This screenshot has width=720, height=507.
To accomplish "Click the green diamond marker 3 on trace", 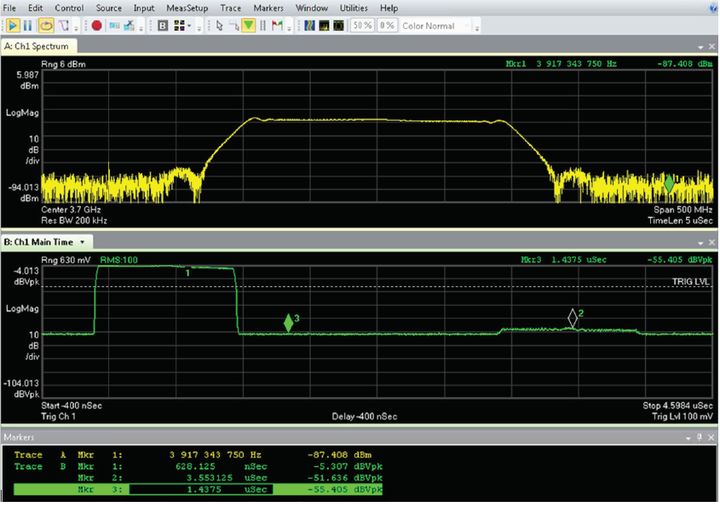I will pos(288,322).
